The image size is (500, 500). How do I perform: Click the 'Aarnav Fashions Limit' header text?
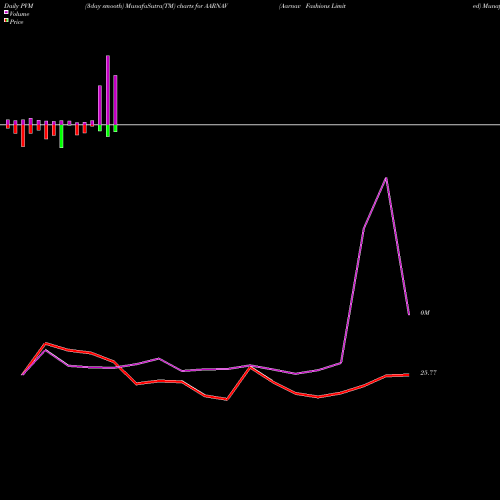pyautogui.click(x=312, y=6)
